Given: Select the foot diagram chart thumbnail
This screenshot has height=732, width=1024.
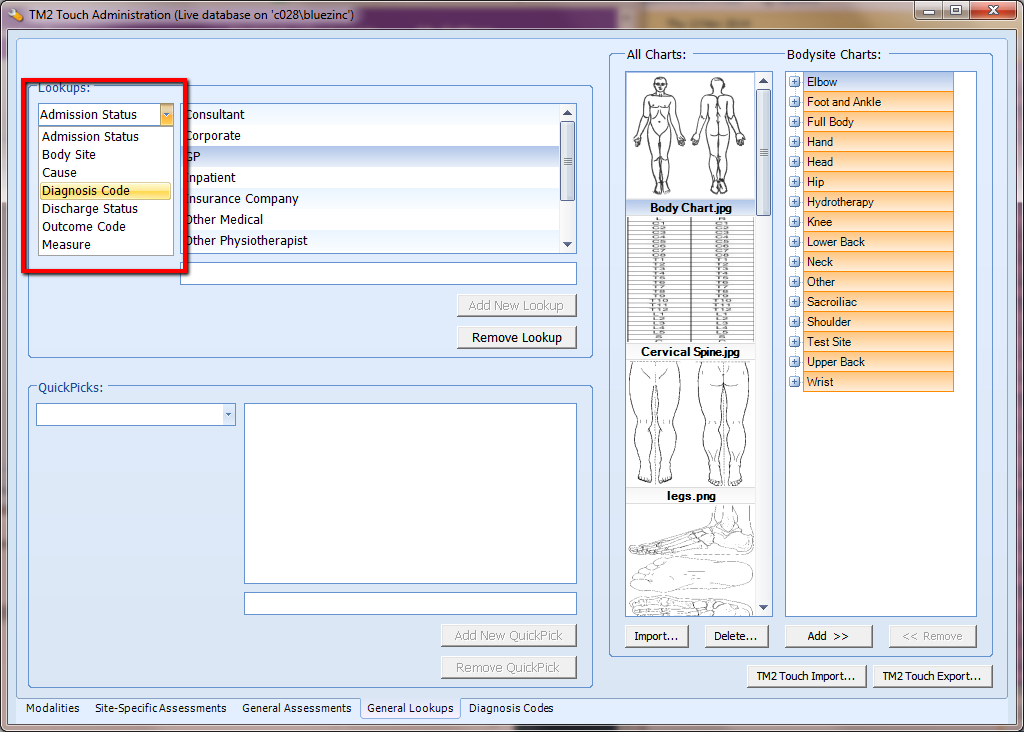Looking at the screenshot, I should point(690,560).
